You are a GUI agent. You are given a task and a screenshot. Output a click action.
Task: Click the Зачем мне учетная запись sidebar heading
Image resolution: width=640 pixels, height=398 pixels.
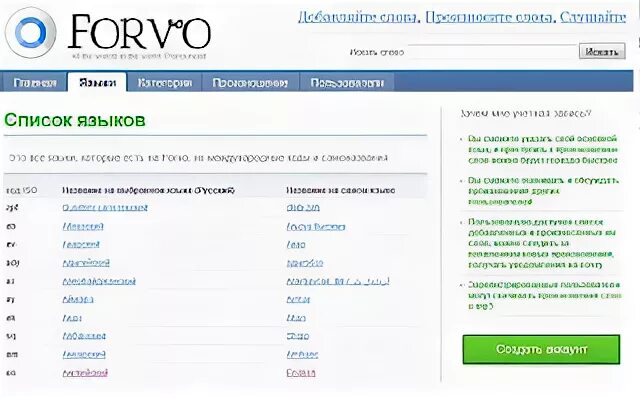coord(526,113)
